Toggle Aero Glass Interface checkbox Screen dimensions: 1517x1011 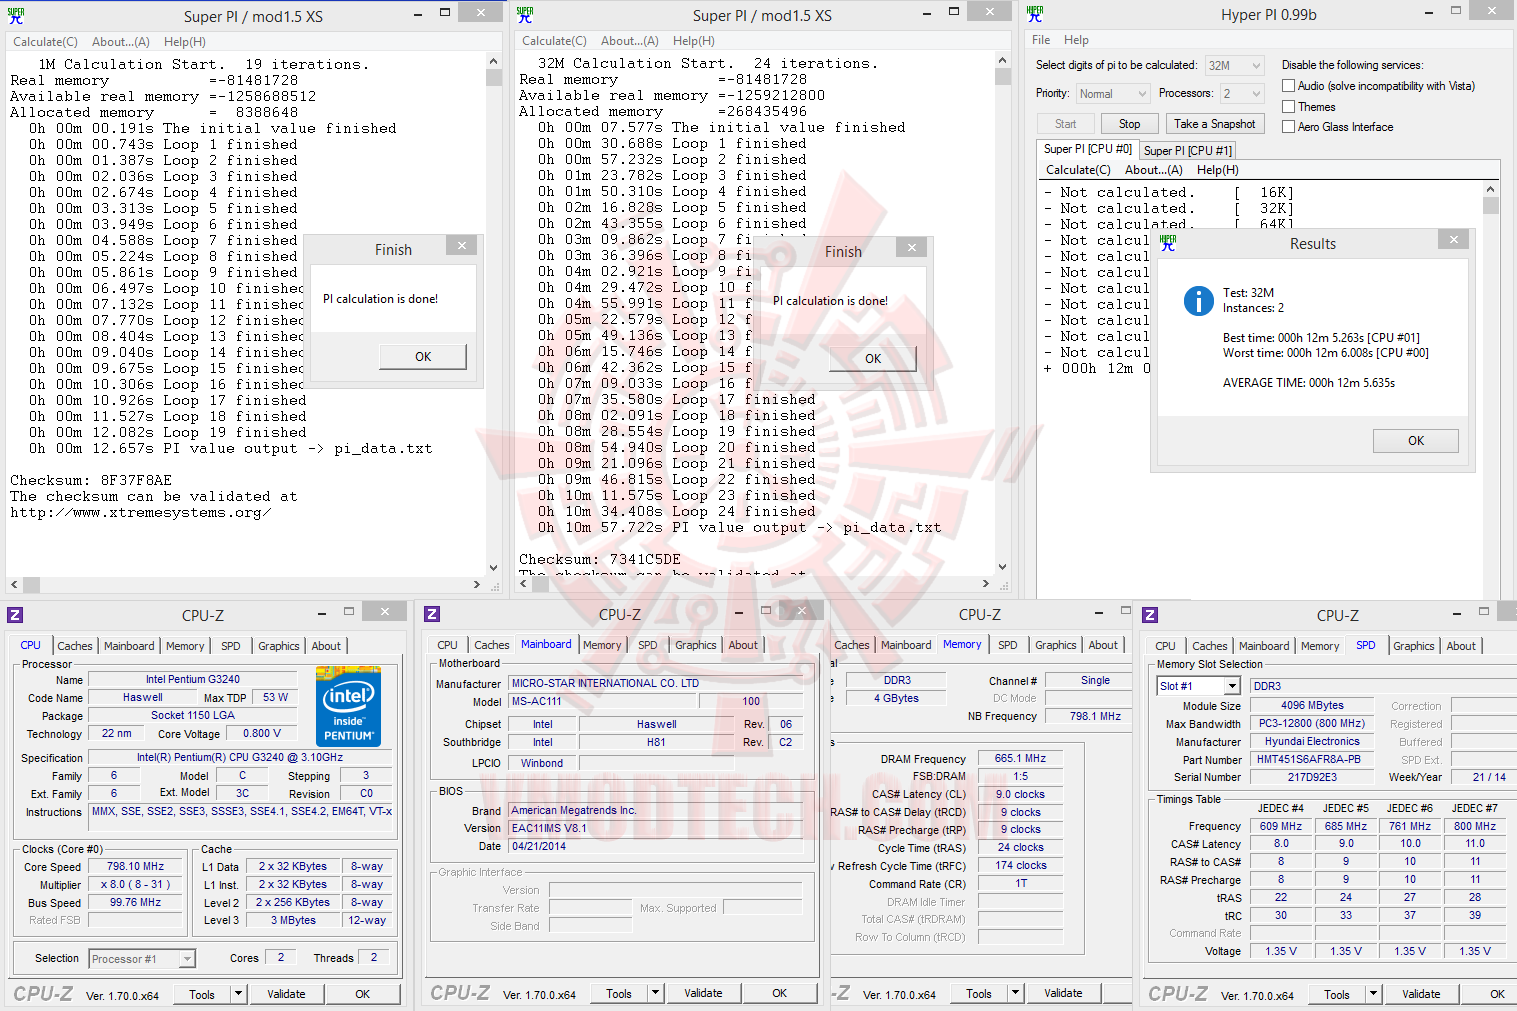(1289, 127)
